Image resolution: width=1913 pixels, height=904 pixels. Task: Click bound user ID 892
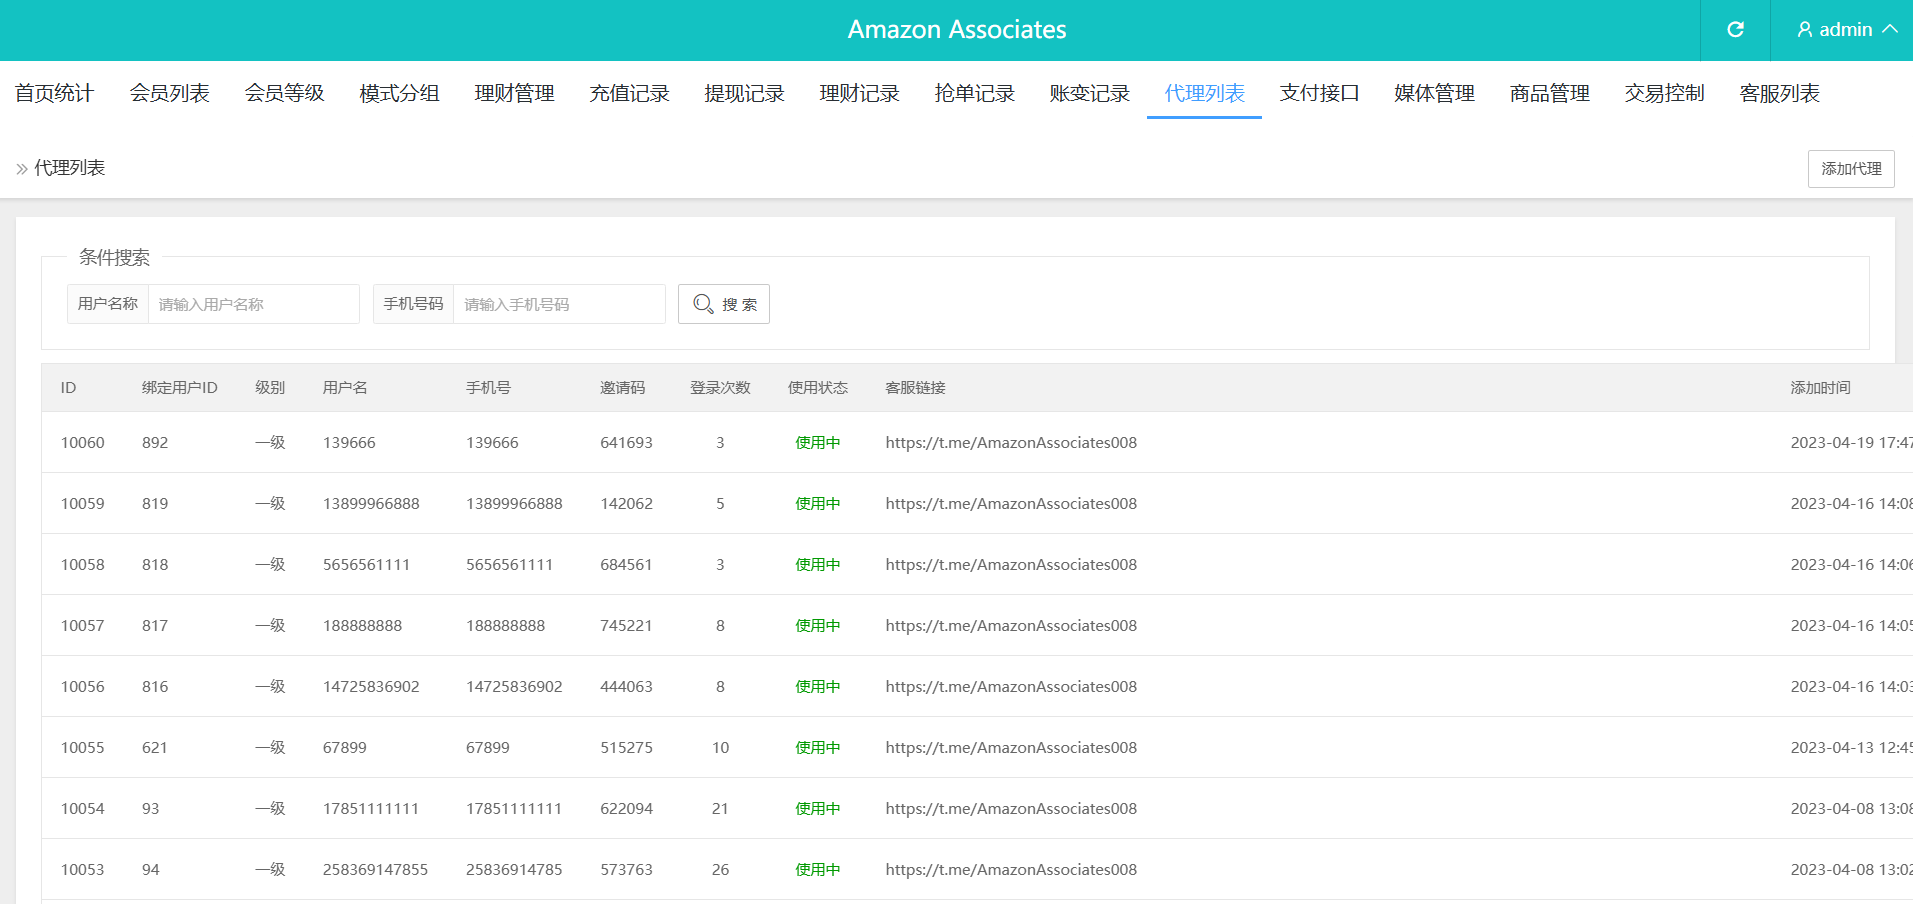pos(155,442)
